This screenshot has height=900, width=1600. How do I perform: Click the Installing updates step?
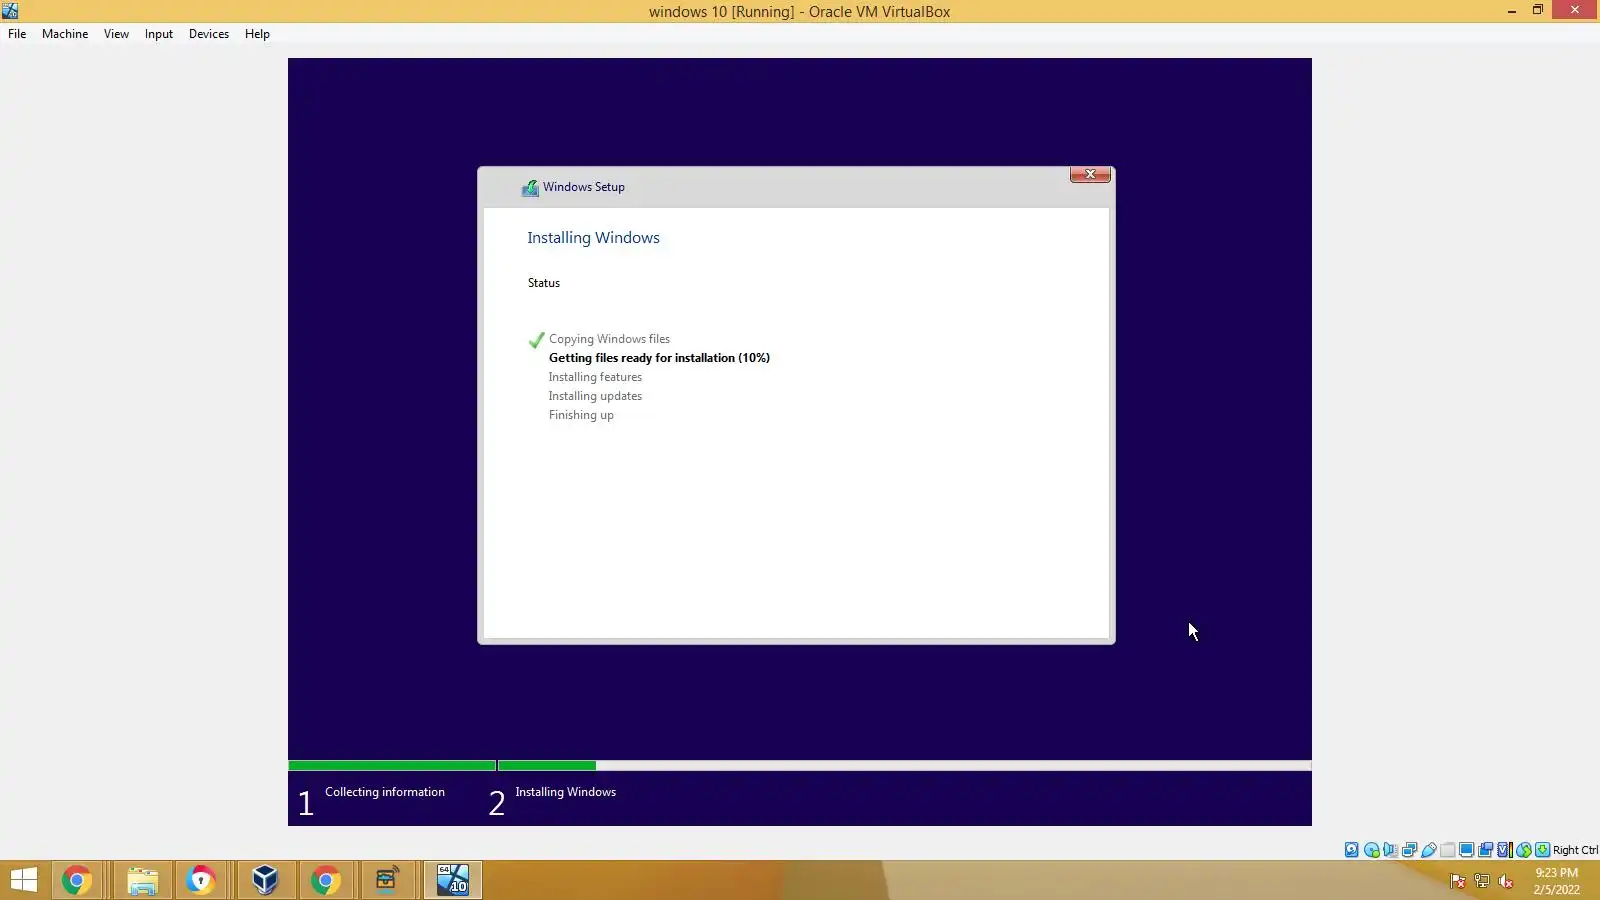click(x=595, y=396)
